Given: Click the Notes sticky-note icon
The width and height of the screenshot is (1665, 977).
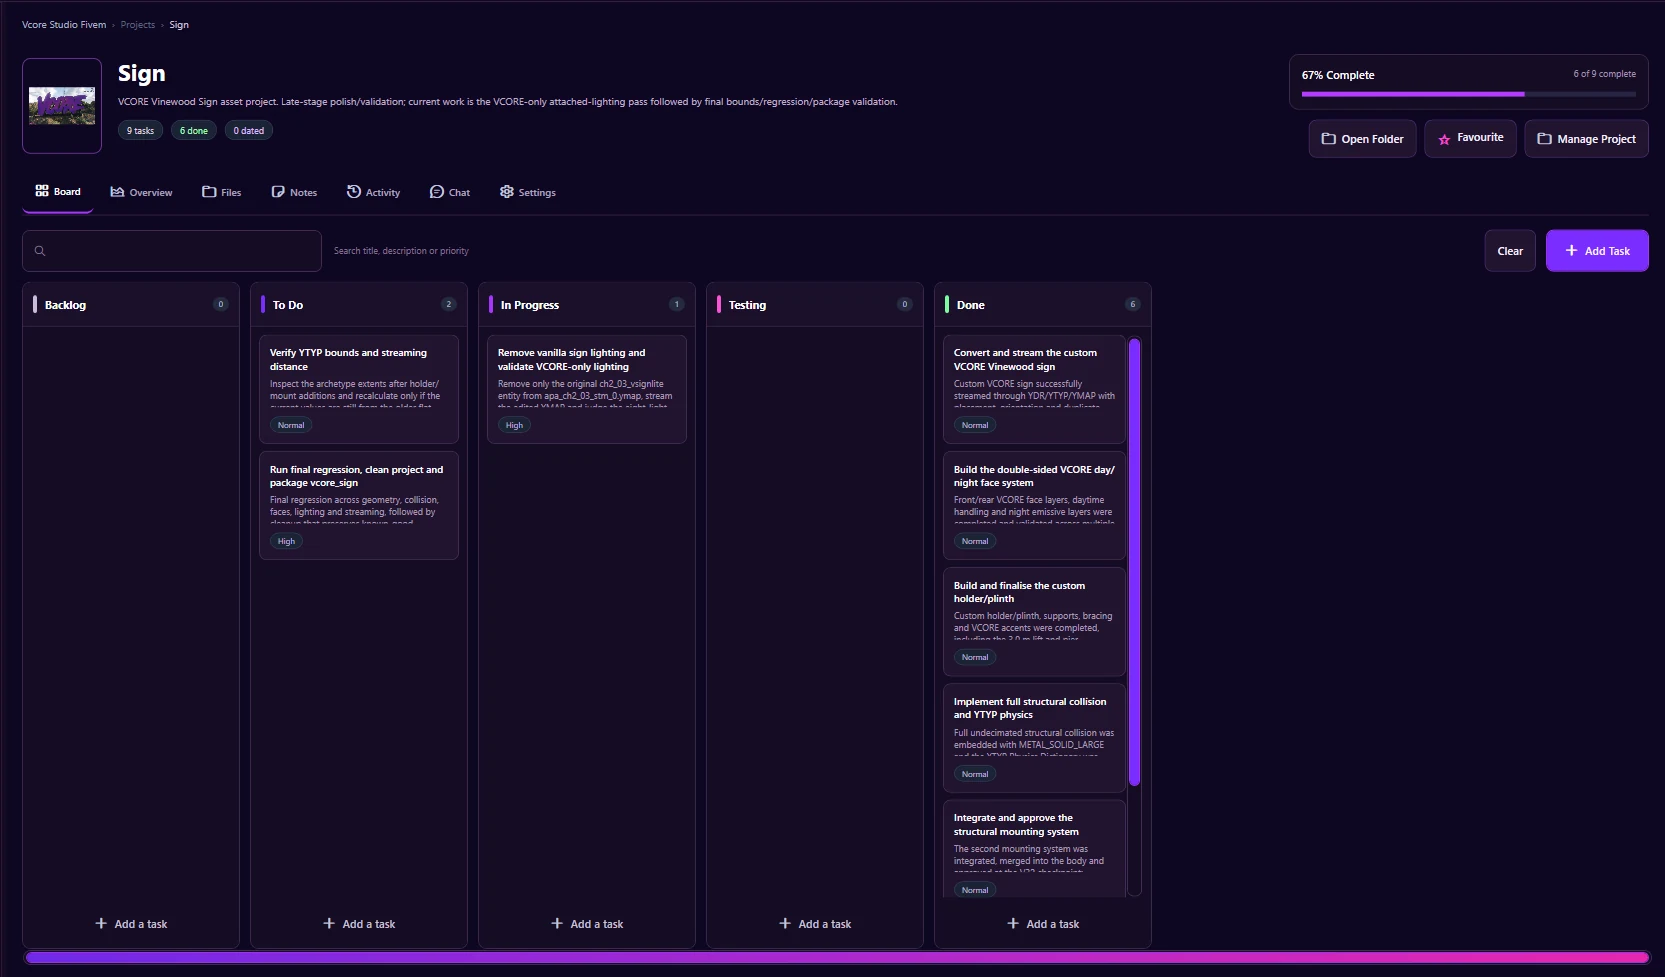Looking at the screenshot, I should click(278, 192).
